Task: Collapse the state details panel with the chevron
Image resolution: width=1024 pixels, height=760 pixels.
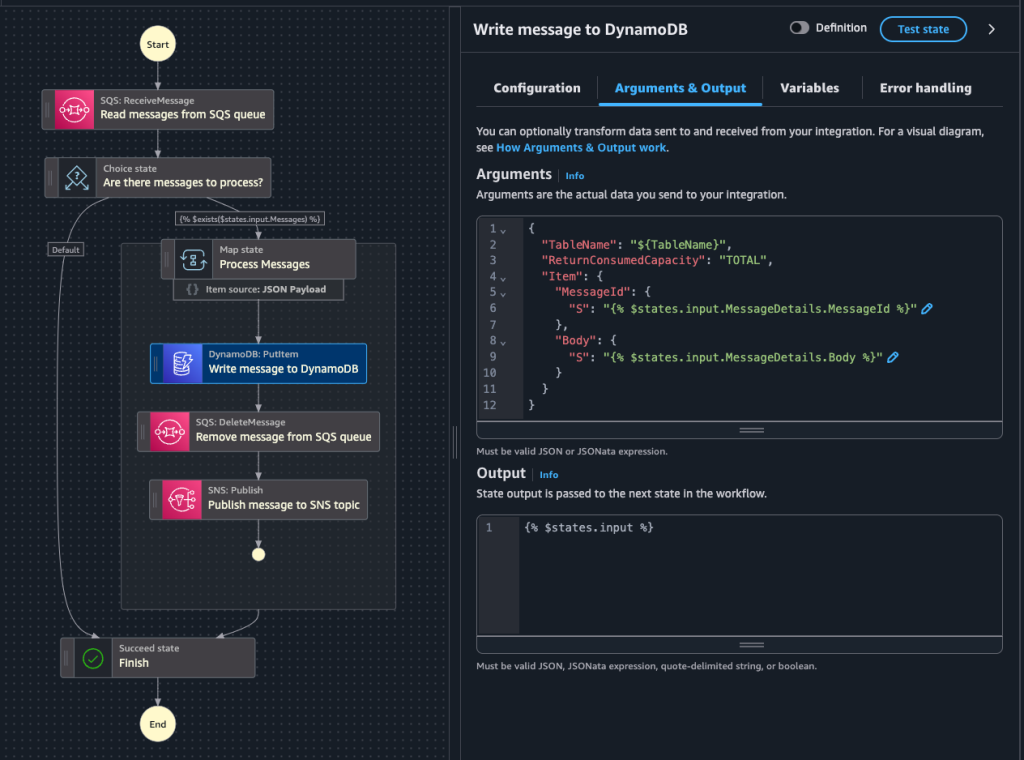Action: click(990, 29)
